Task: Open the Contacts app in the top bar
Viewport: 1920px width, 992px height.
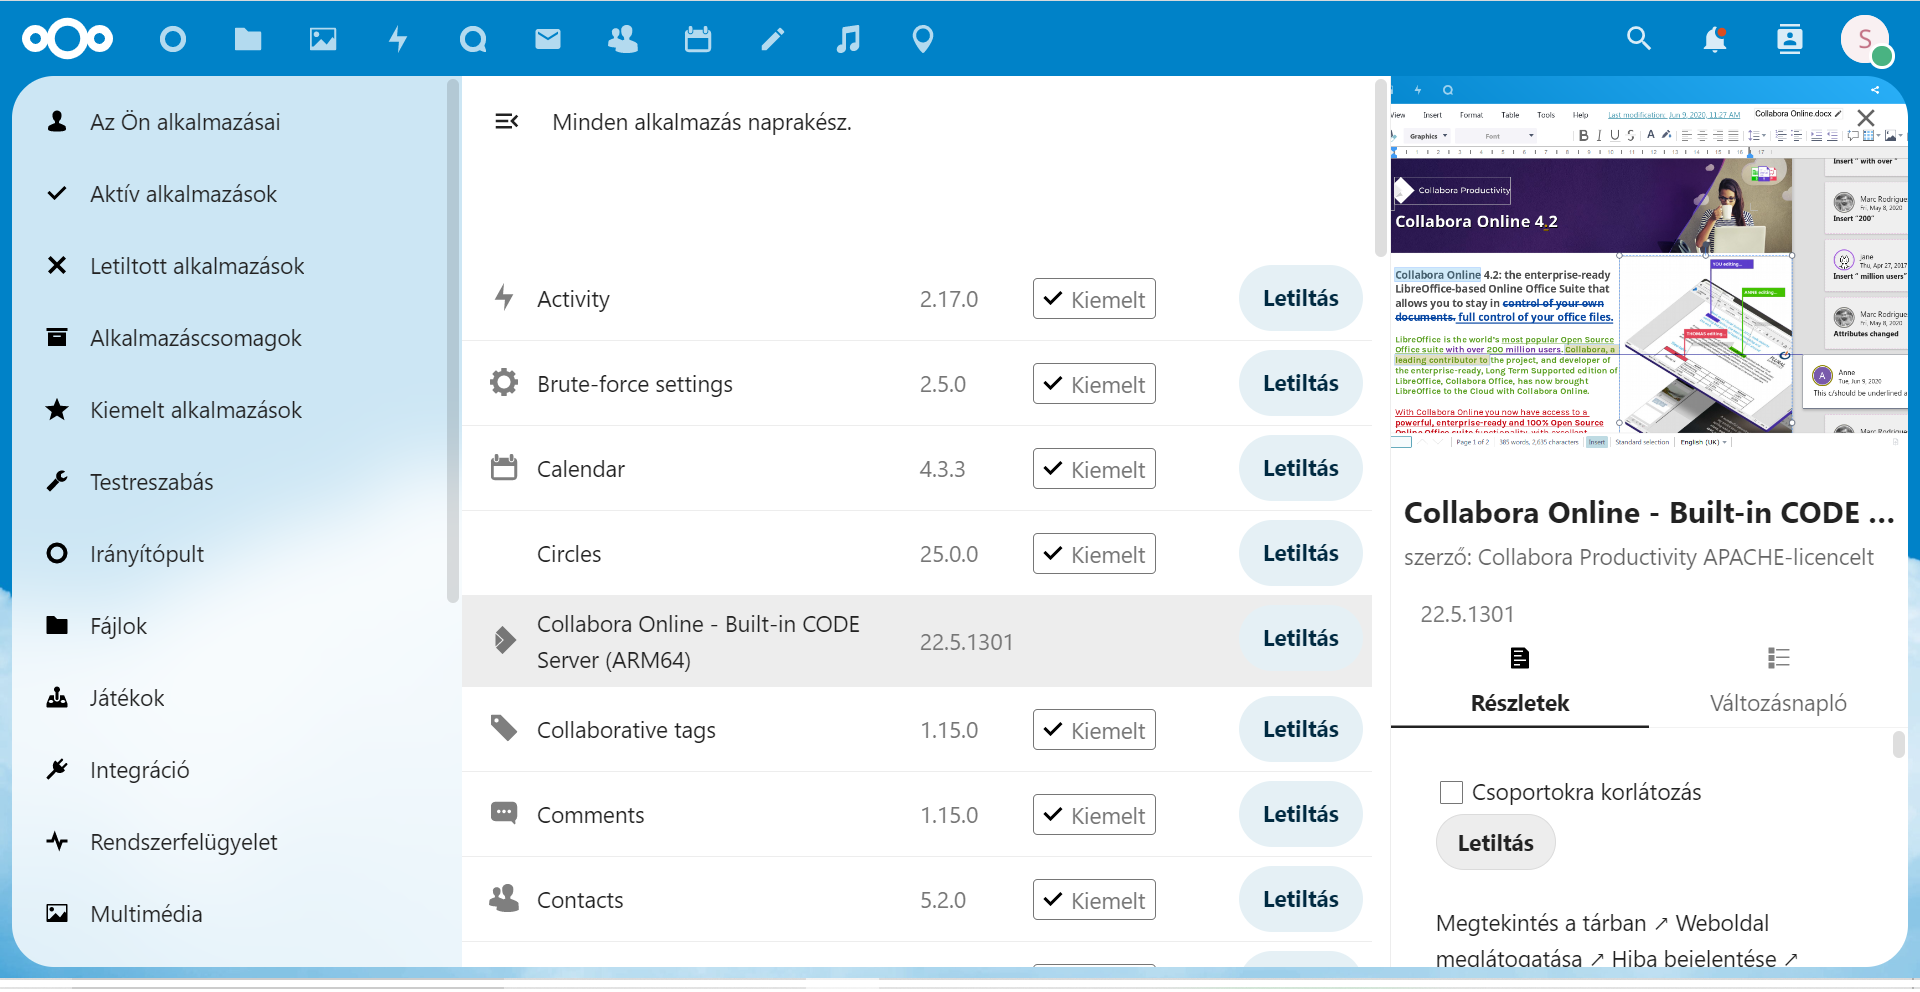Action: pyautogui.click(x=622, y=39)
